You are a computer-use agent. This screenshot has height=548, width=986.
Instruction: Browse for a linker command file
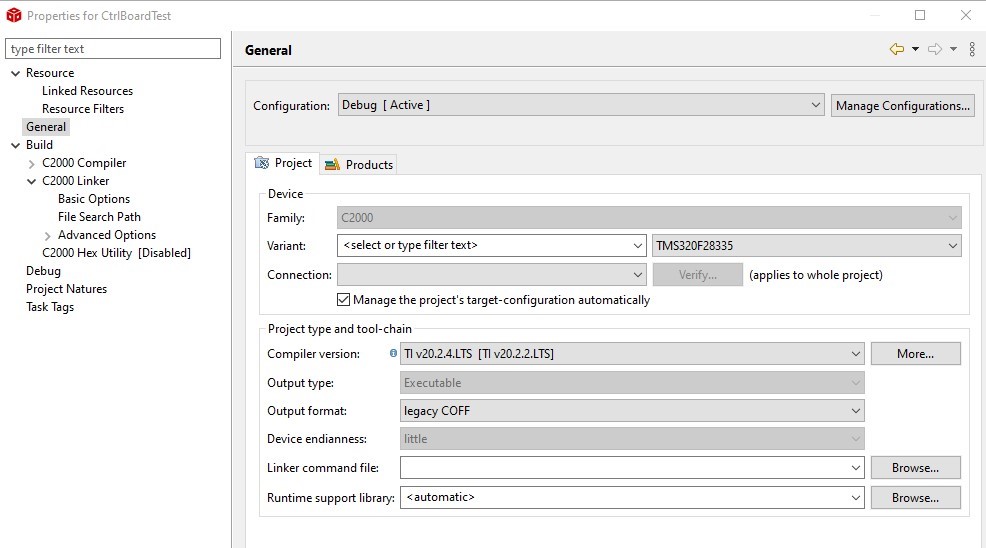(915, 467)
